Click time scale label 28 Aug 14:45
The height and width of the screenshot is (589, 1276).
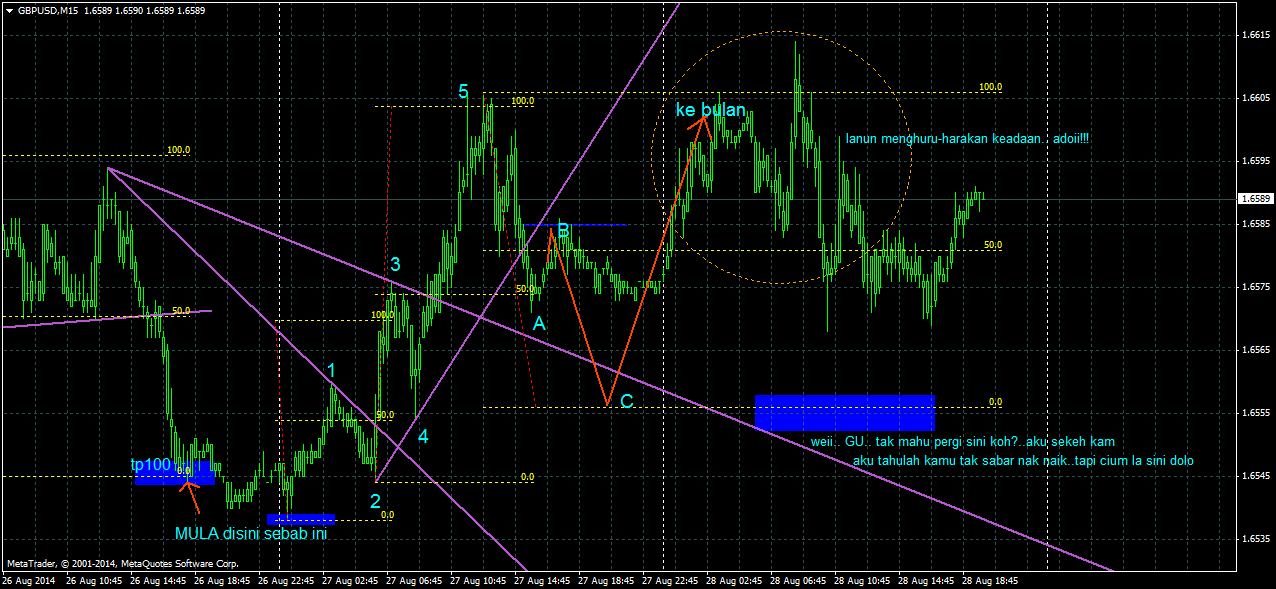(x=928, y=580)
